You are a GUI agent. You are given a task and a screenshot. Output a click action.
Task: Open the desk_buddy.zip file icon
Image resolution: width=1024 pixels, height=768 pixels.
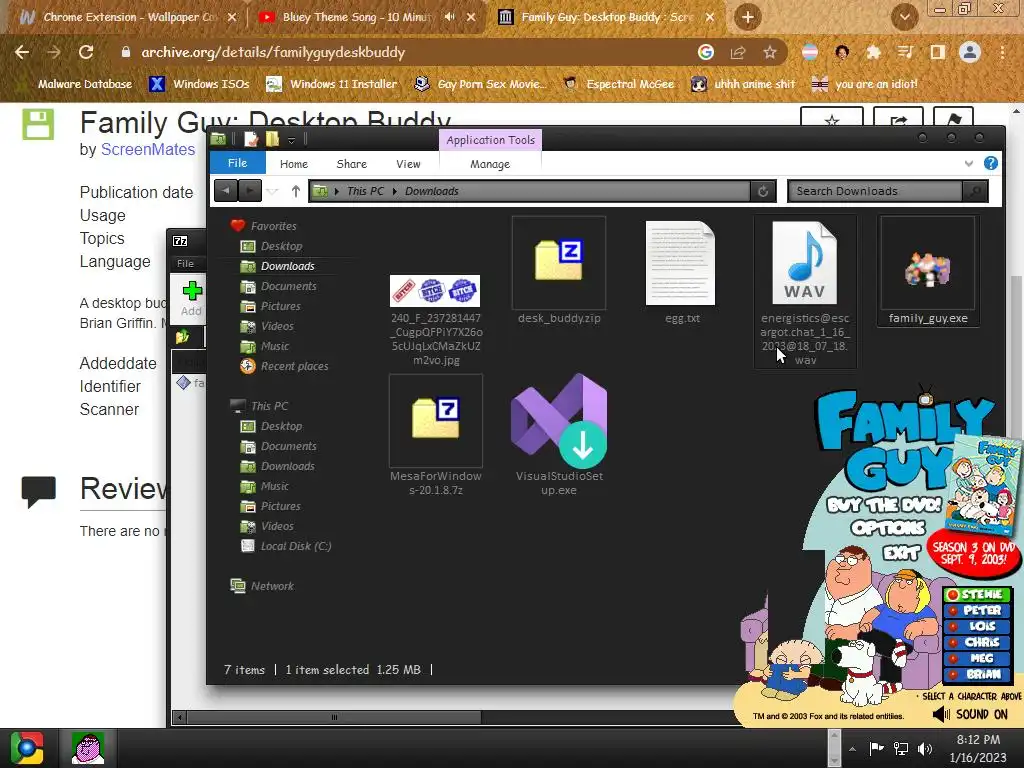pos(559,261)
